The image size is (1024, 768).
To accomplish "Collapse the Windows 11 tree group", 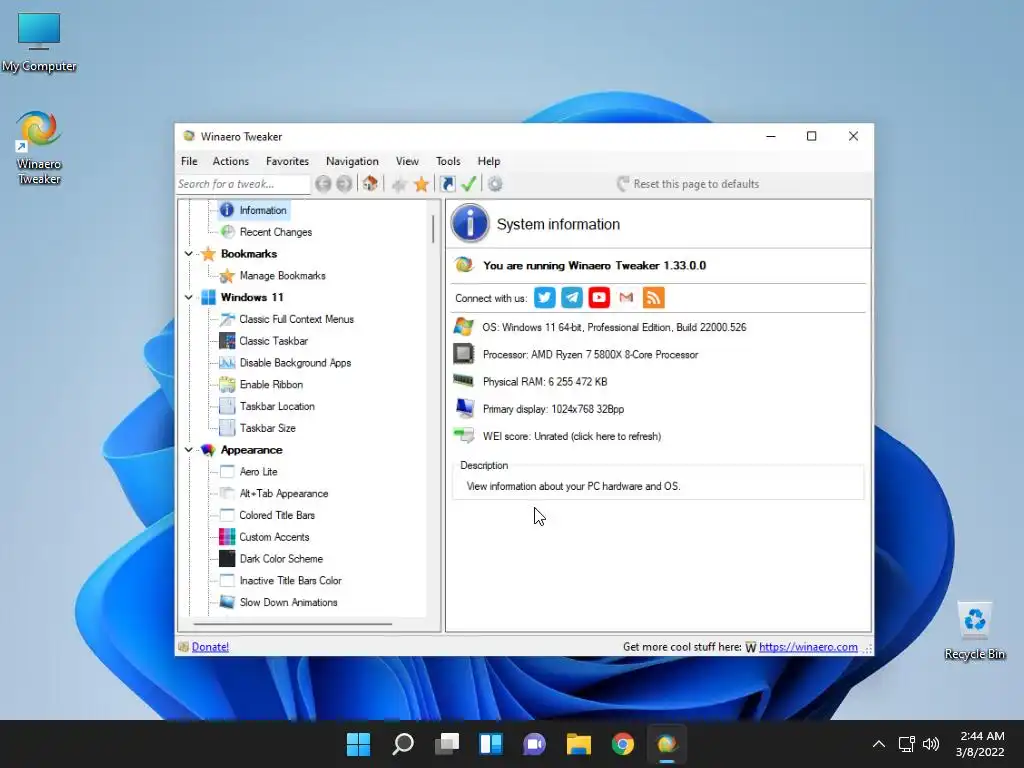I will (x=189, y=297).
